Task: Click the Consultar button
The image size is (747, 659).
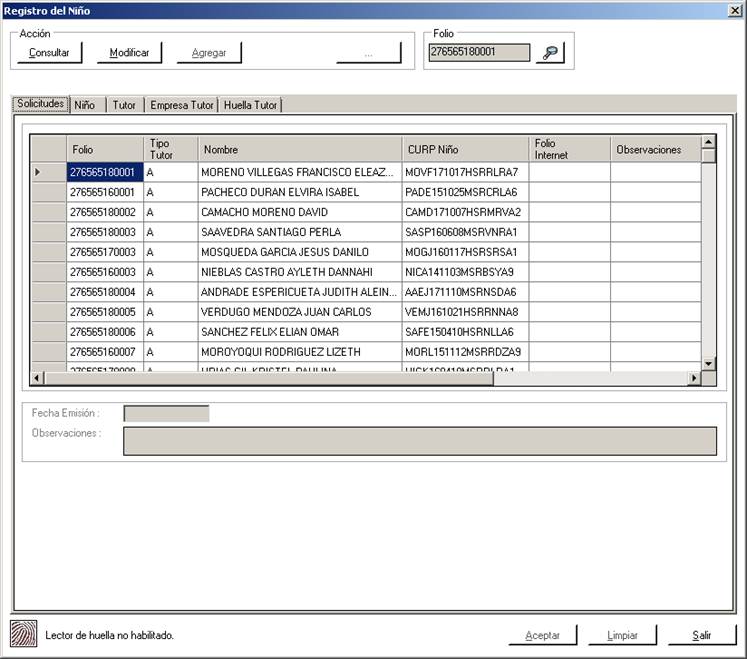Action: point(49,53)
